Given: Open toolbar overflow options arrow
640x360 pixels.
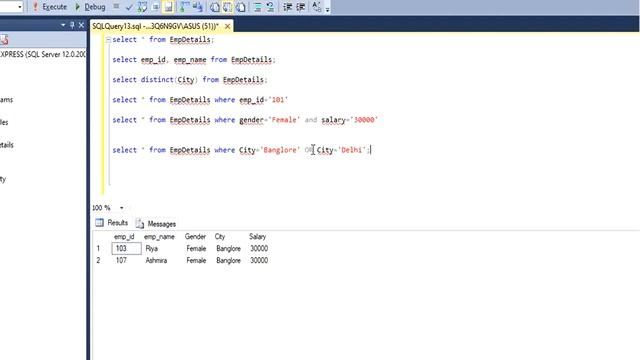Looking at the screenshot, I should coord(327,9).
